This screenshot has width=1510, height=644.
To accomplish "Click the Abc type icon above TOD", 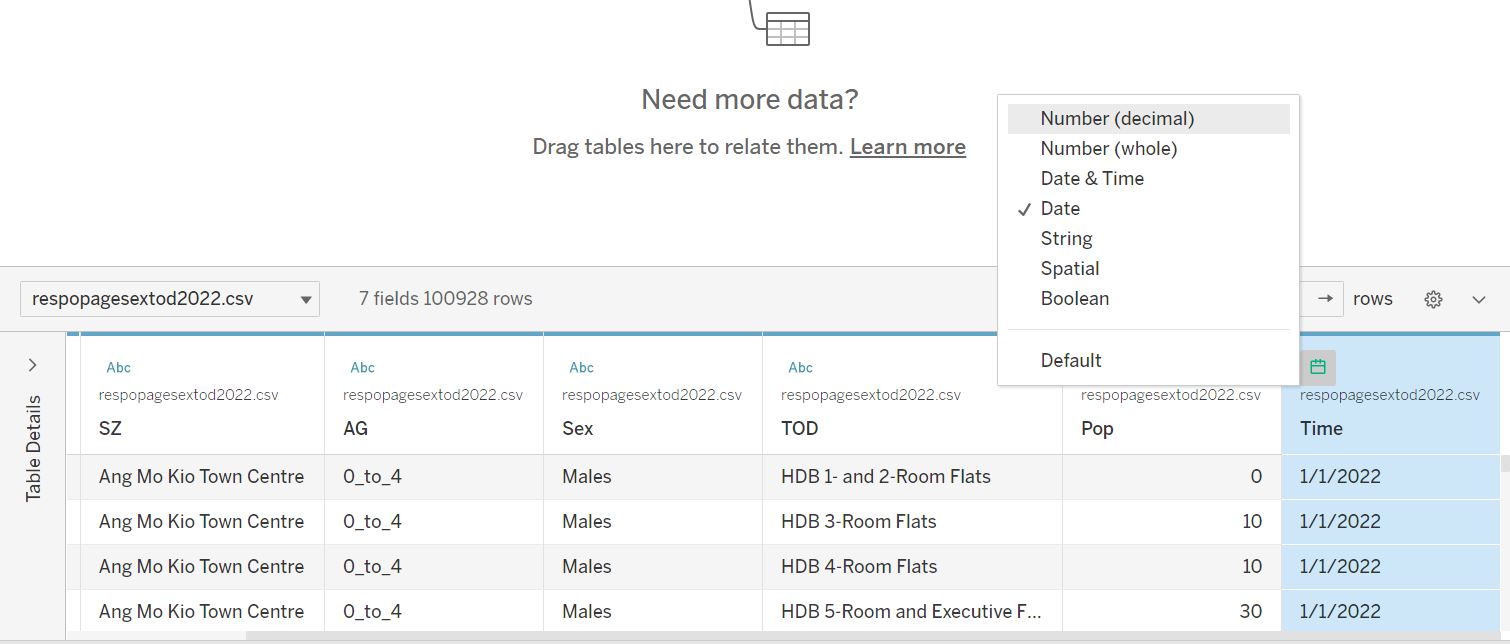I will [x=800, y=367].
